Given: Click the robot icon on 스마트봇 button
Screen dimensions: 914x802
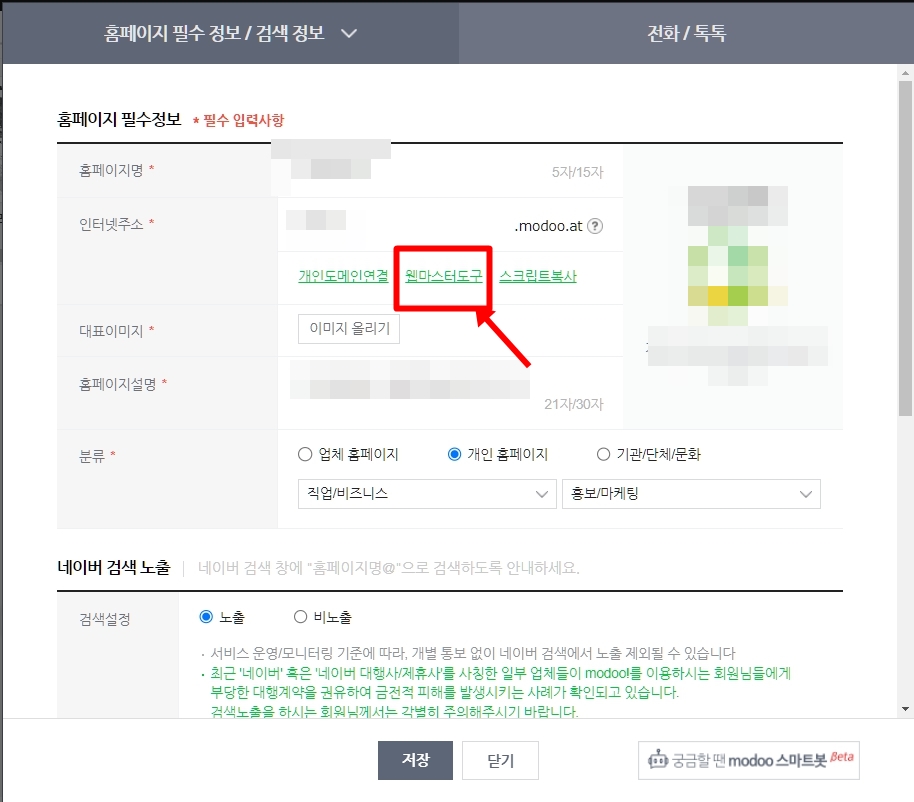Looking at the screenshot, I should click(x=658, y=759).
